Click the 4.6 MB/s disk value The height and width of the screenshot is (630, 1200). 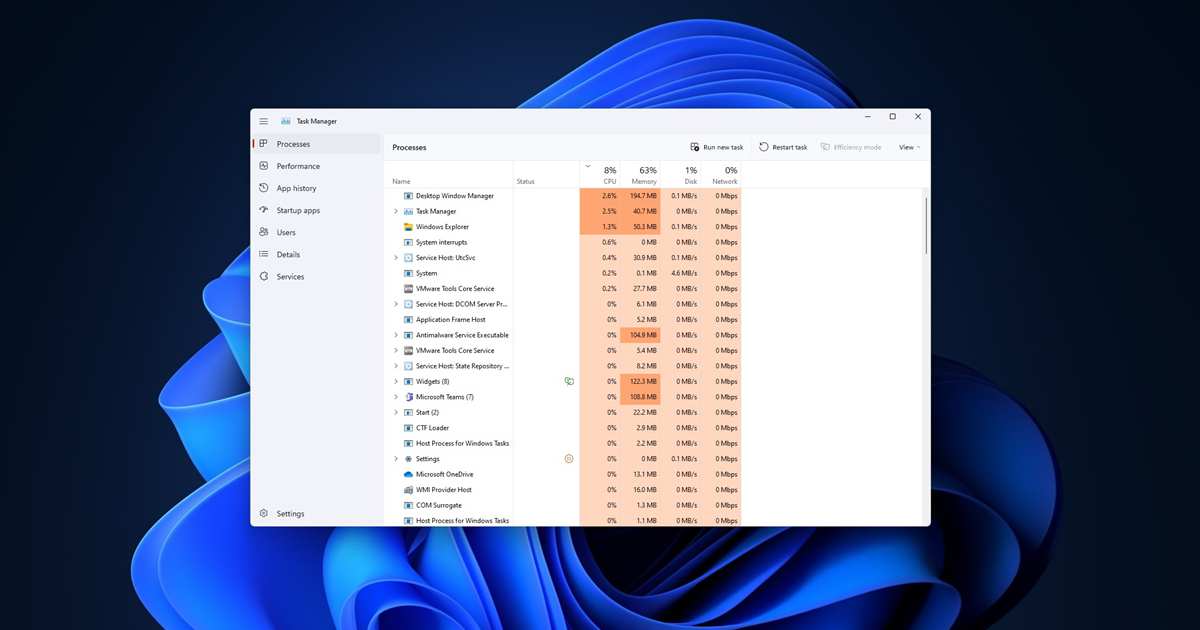point(684,273)
